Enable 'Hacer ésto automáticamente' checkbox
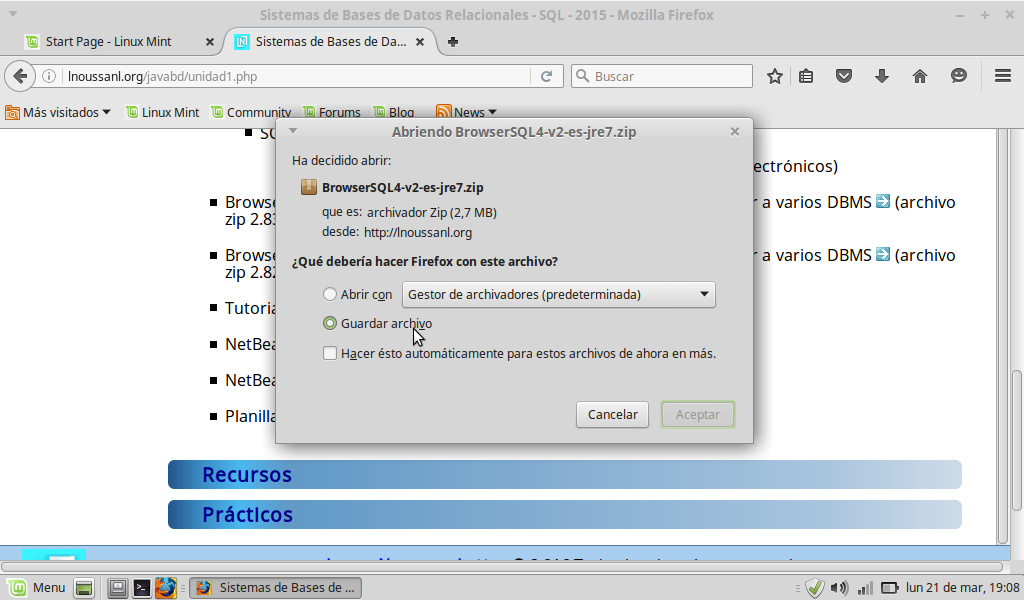Screen dimensions: 1024x600 (330, 353)
